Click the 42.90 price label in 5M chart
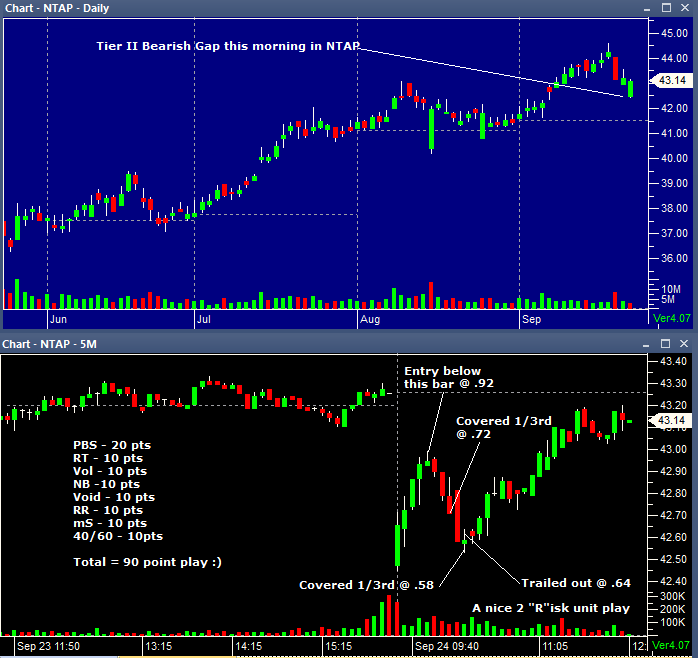The height and width of the screenshot is (658, 698). coord(674,471)
